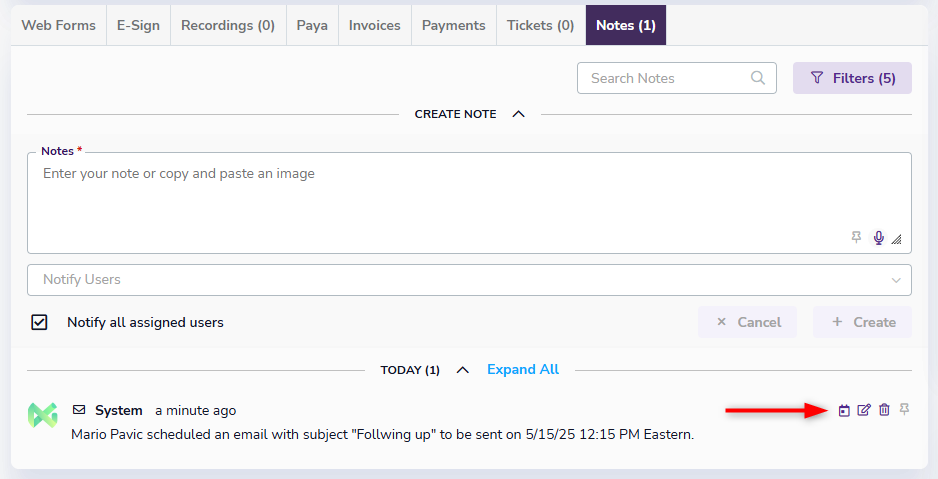Click the "System" author name

(x=118, y=410)
